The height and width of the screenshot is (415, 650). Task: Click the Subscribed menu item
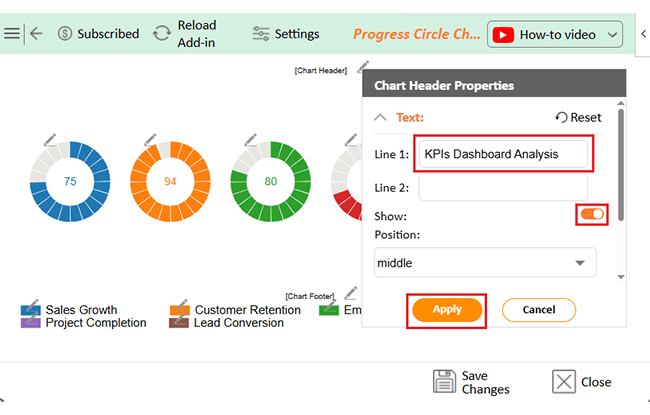pos(98,34)
